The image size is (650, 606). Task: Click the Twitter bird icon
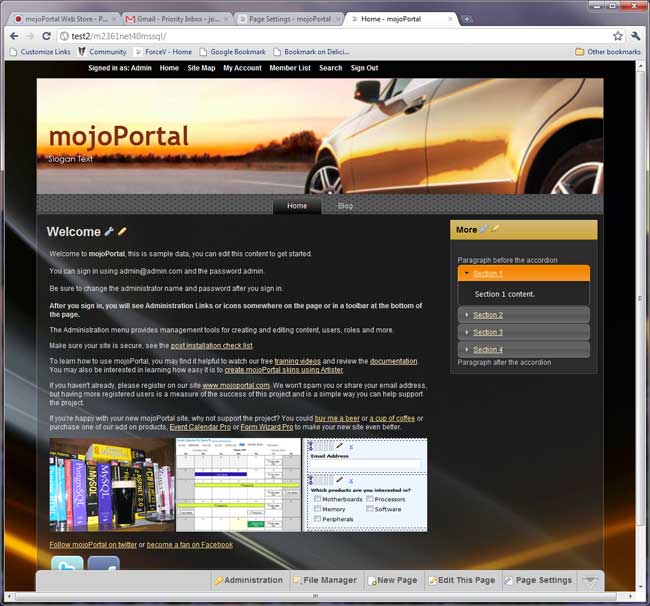[x=66, y=568]
